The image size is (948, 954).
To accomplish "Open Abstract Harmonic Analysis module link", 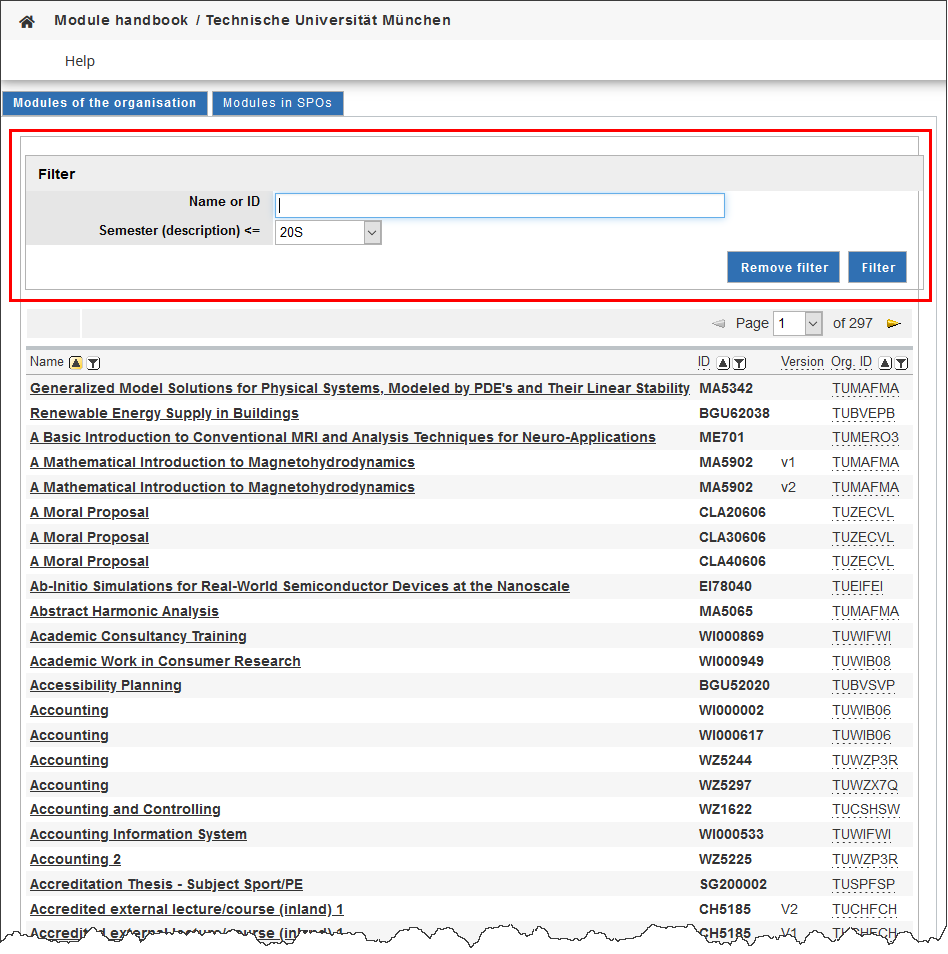I will point(124,611).
